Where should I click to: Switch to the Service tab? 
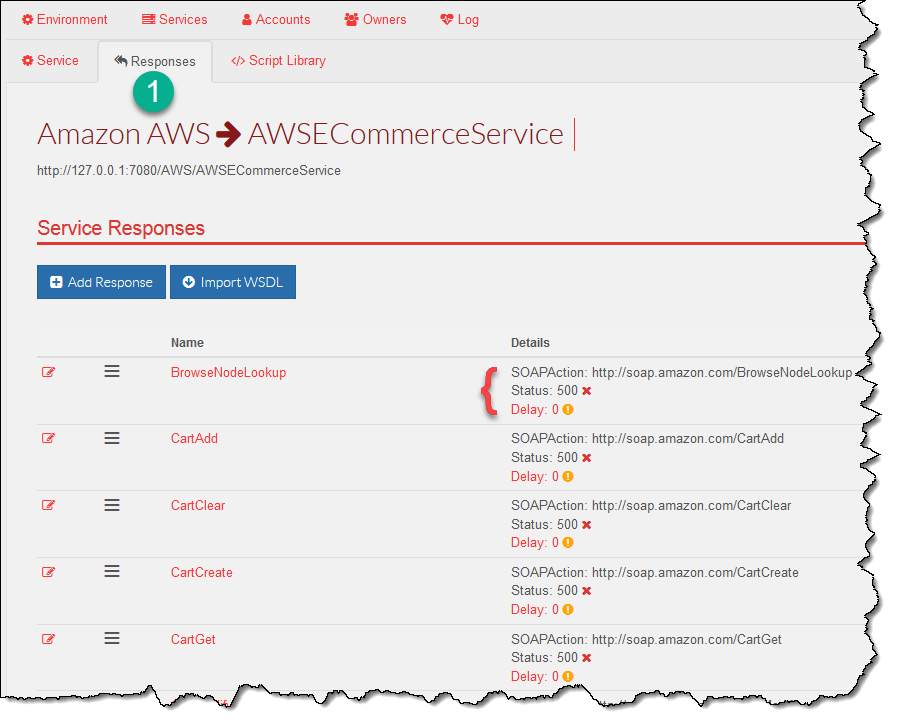50,61
